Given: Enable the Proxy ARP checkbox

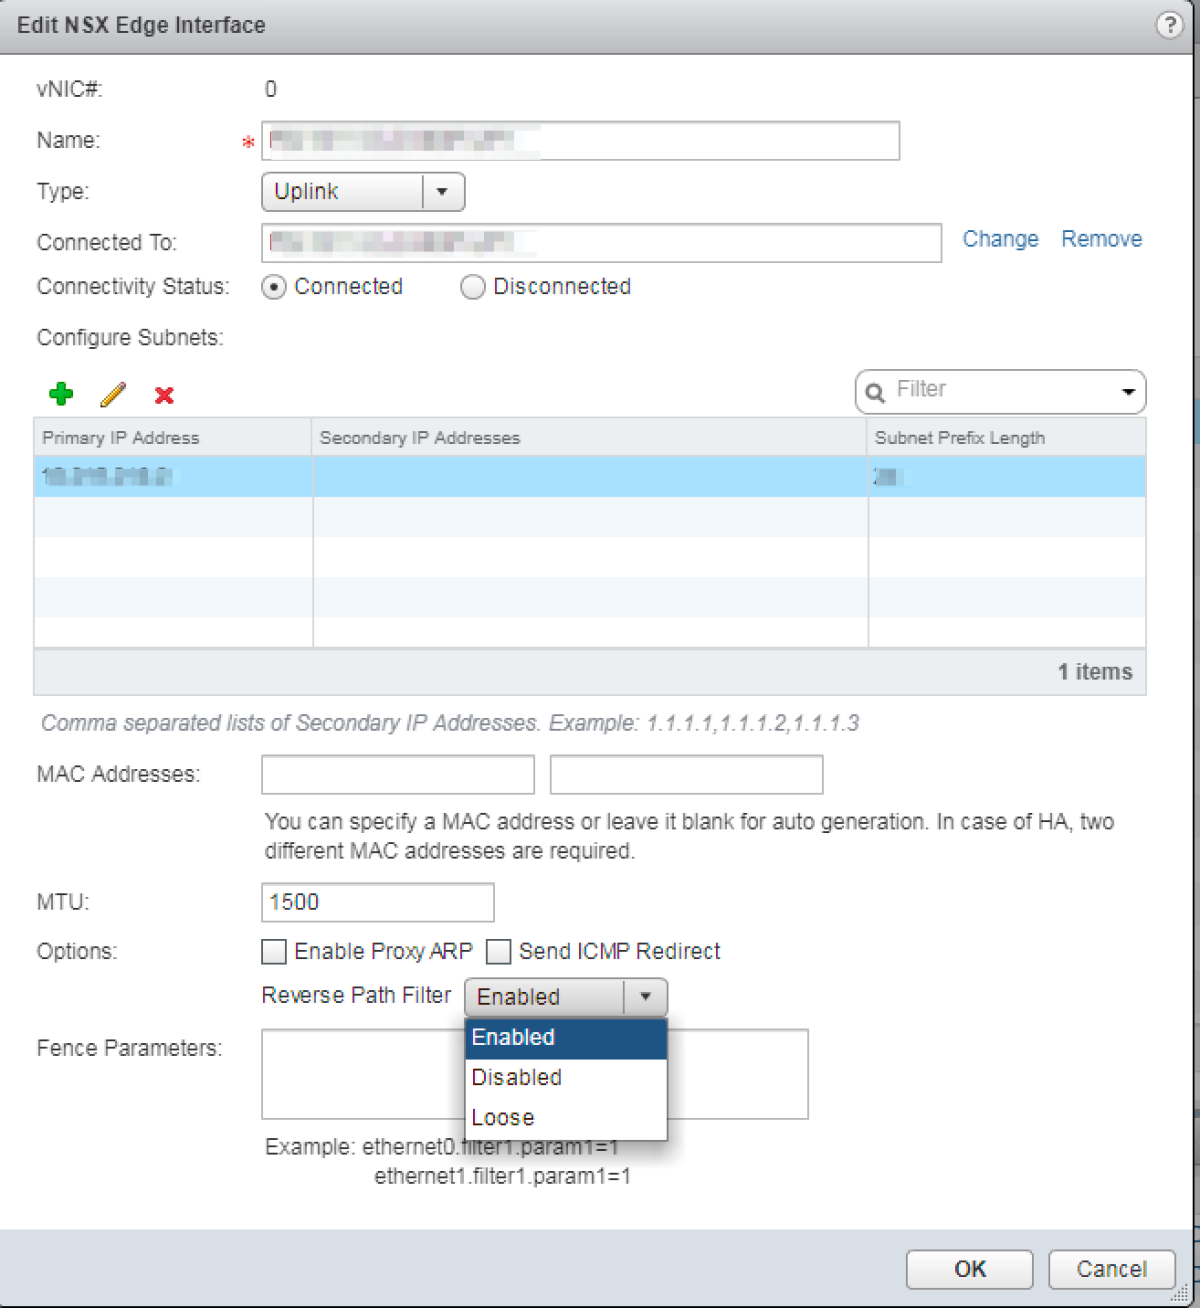Looking at the screenshot, I should 273,951.
